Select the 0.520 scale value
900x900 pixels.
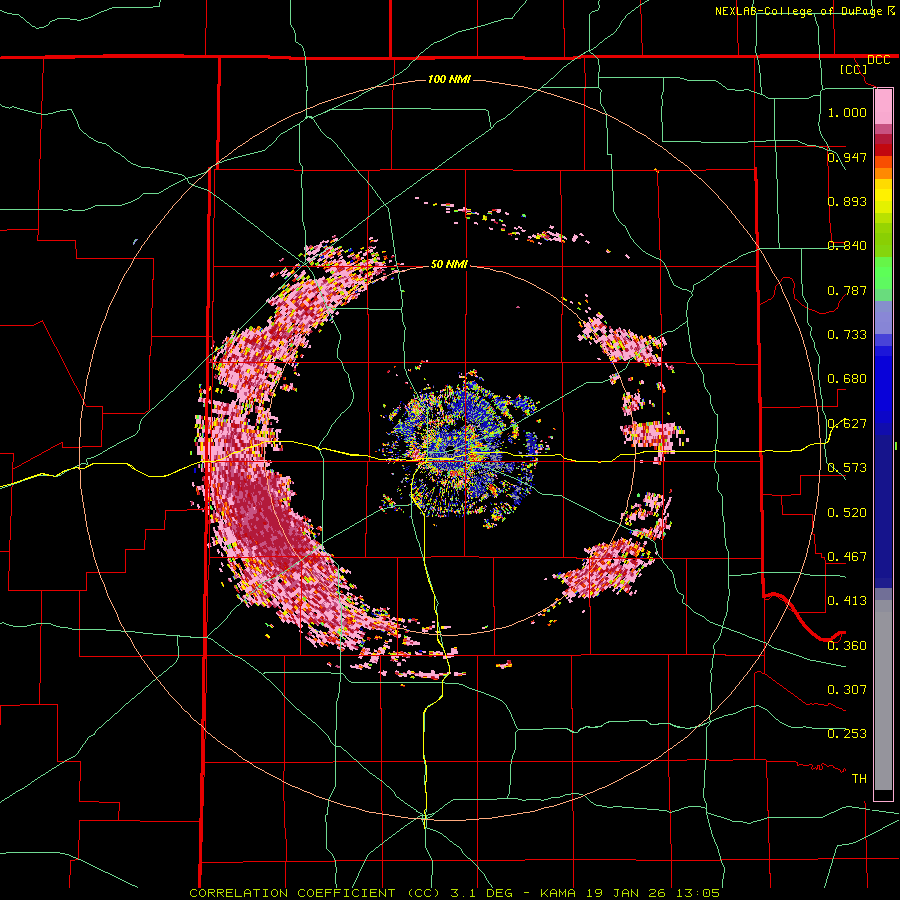pyautogui.click(x=847, y=512)
